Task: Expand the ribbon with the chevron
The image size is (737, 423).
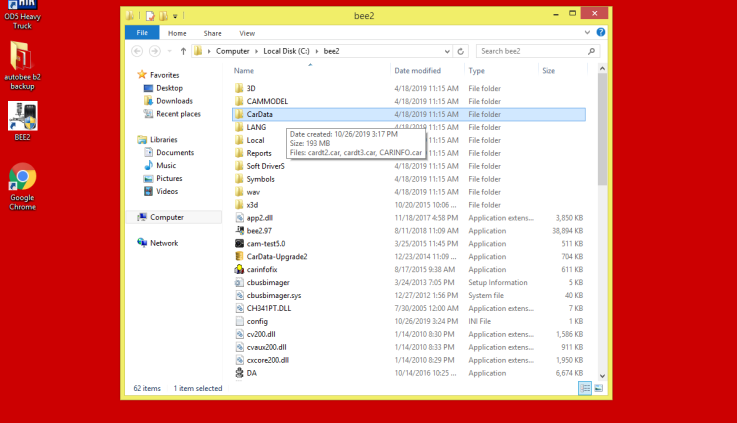Action: pyautogui.click(x=589, y=33)
